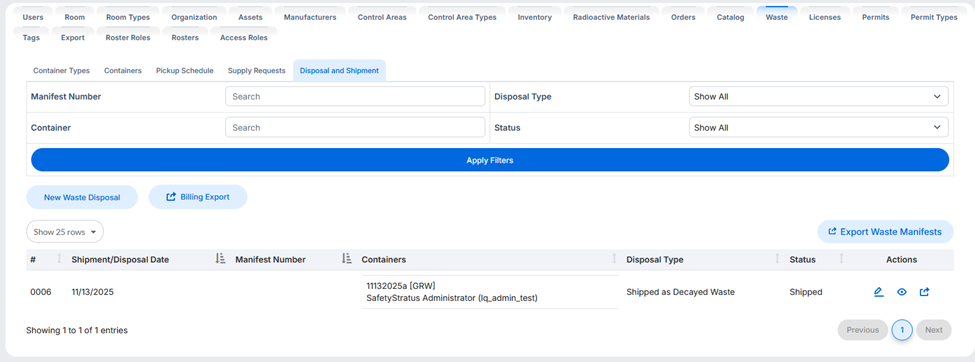Open the Rosters tab
This screenshot has width=975, height=362.
[185, 37]
